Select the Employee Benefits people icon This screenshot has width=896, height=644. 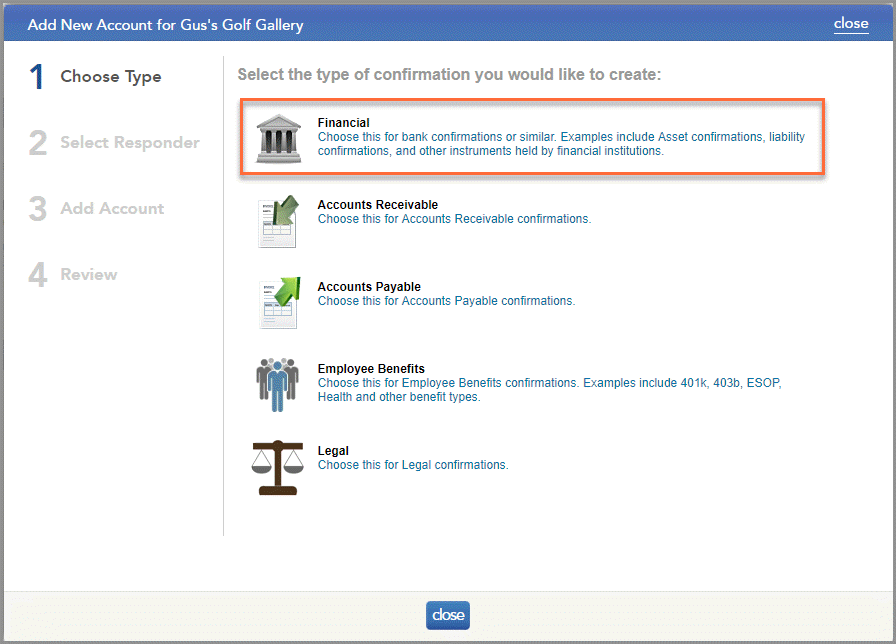[276, 384]
